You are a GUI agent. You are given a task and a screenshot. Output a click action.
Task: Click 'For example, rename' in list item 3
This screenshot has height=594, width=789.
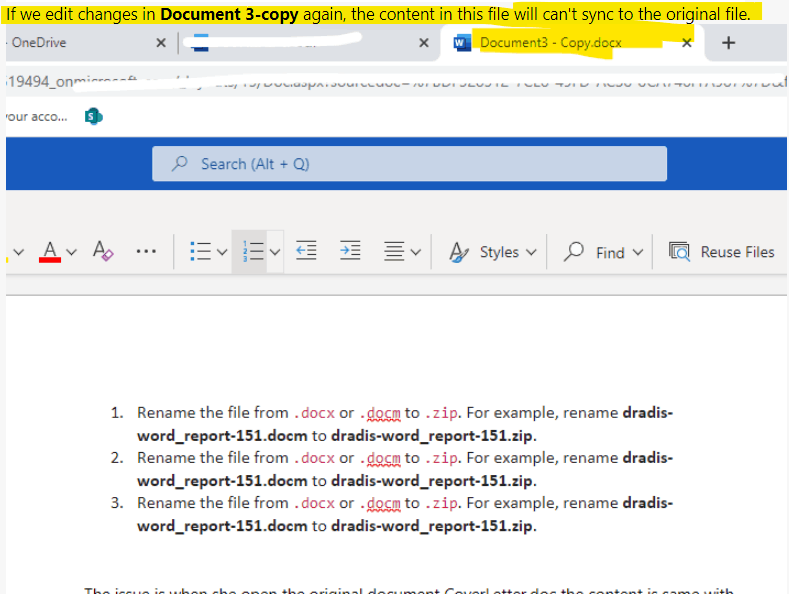point(542,503)
